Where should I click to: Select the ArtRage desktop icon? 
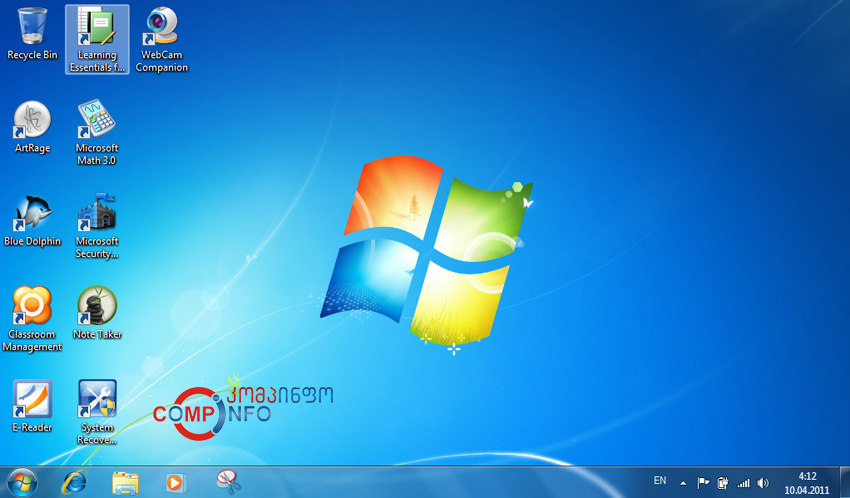[32, 127]
